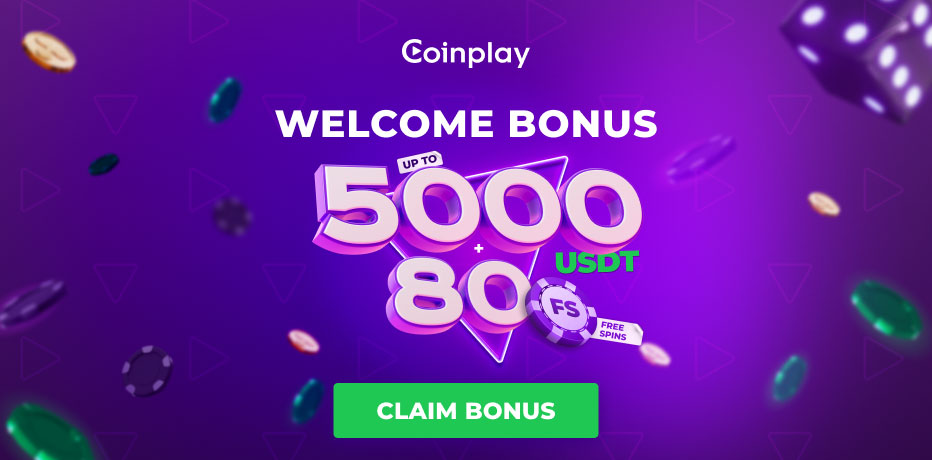Click the pink chip right of FREE SPINS

(655, 354)
